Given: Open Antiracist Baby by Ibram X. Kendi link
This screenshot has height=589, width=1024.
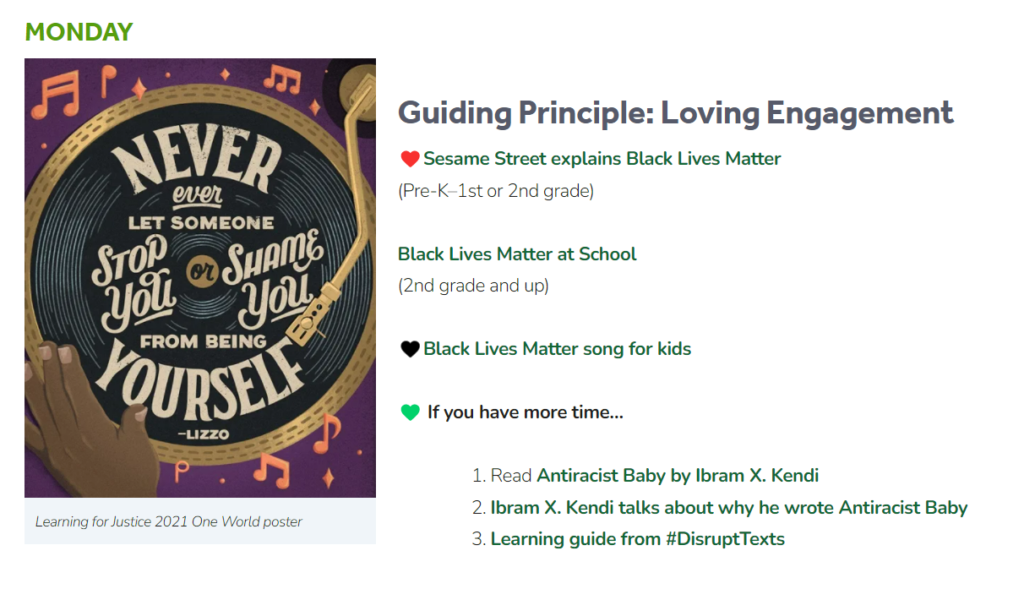Looking at the screenshot, I should 677,475.
